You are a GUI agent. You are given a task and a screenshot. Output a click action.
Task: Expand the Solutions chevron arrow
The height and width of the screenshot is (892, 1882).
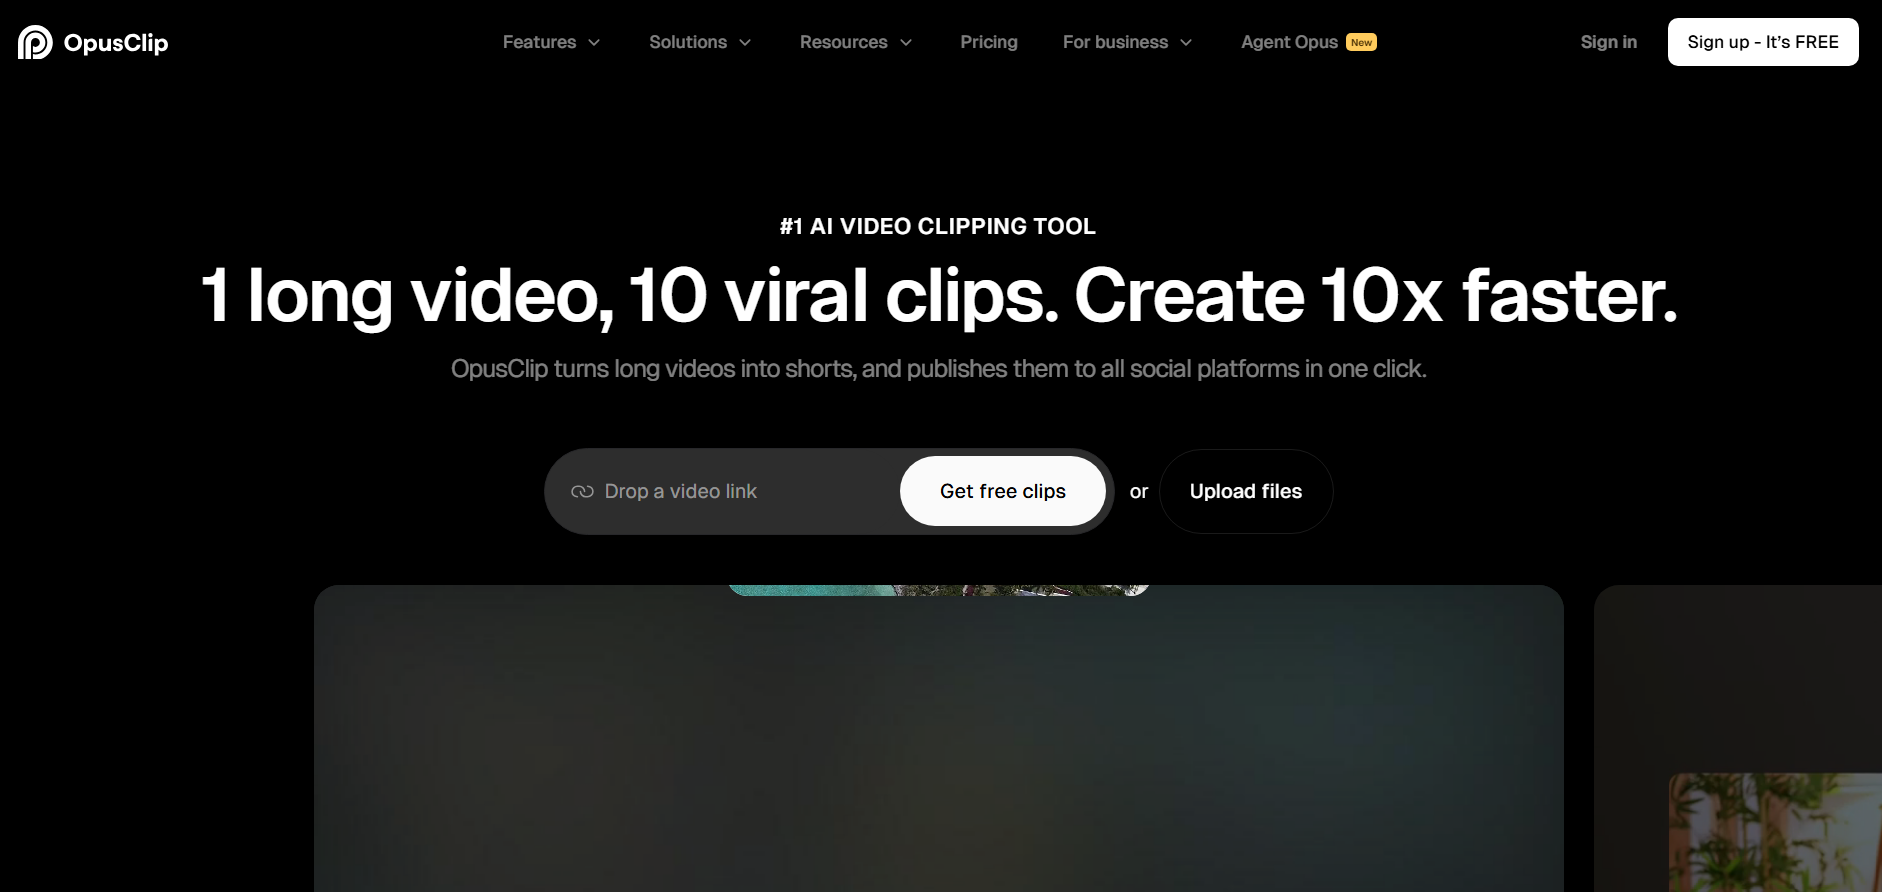pyautogui.click(x=745, y=42)
